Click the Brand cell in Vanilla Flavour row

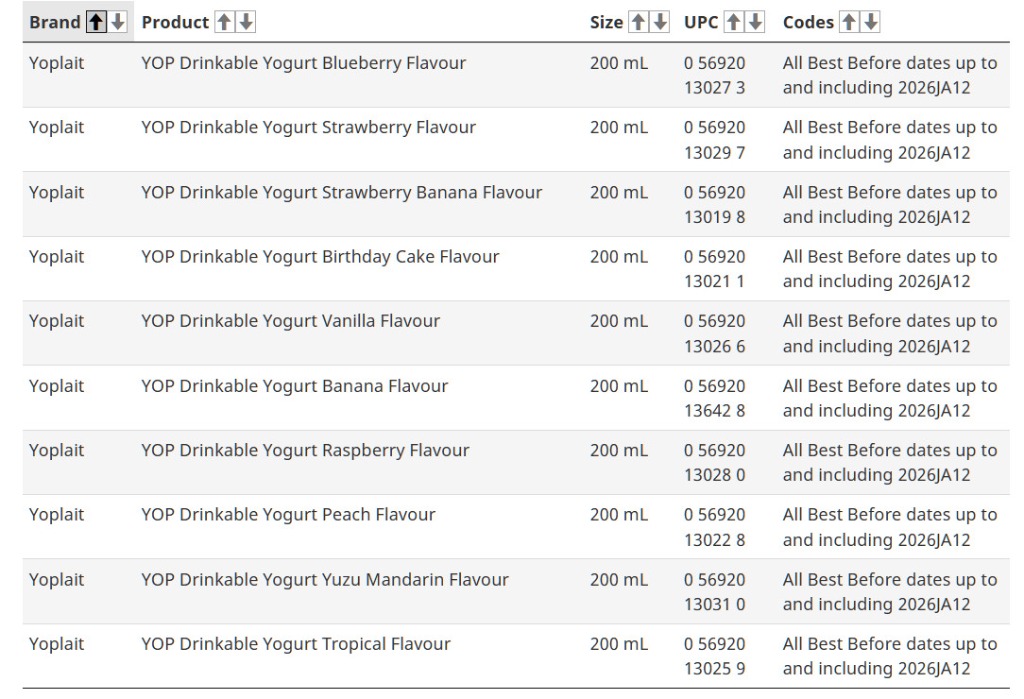(56, 321)
